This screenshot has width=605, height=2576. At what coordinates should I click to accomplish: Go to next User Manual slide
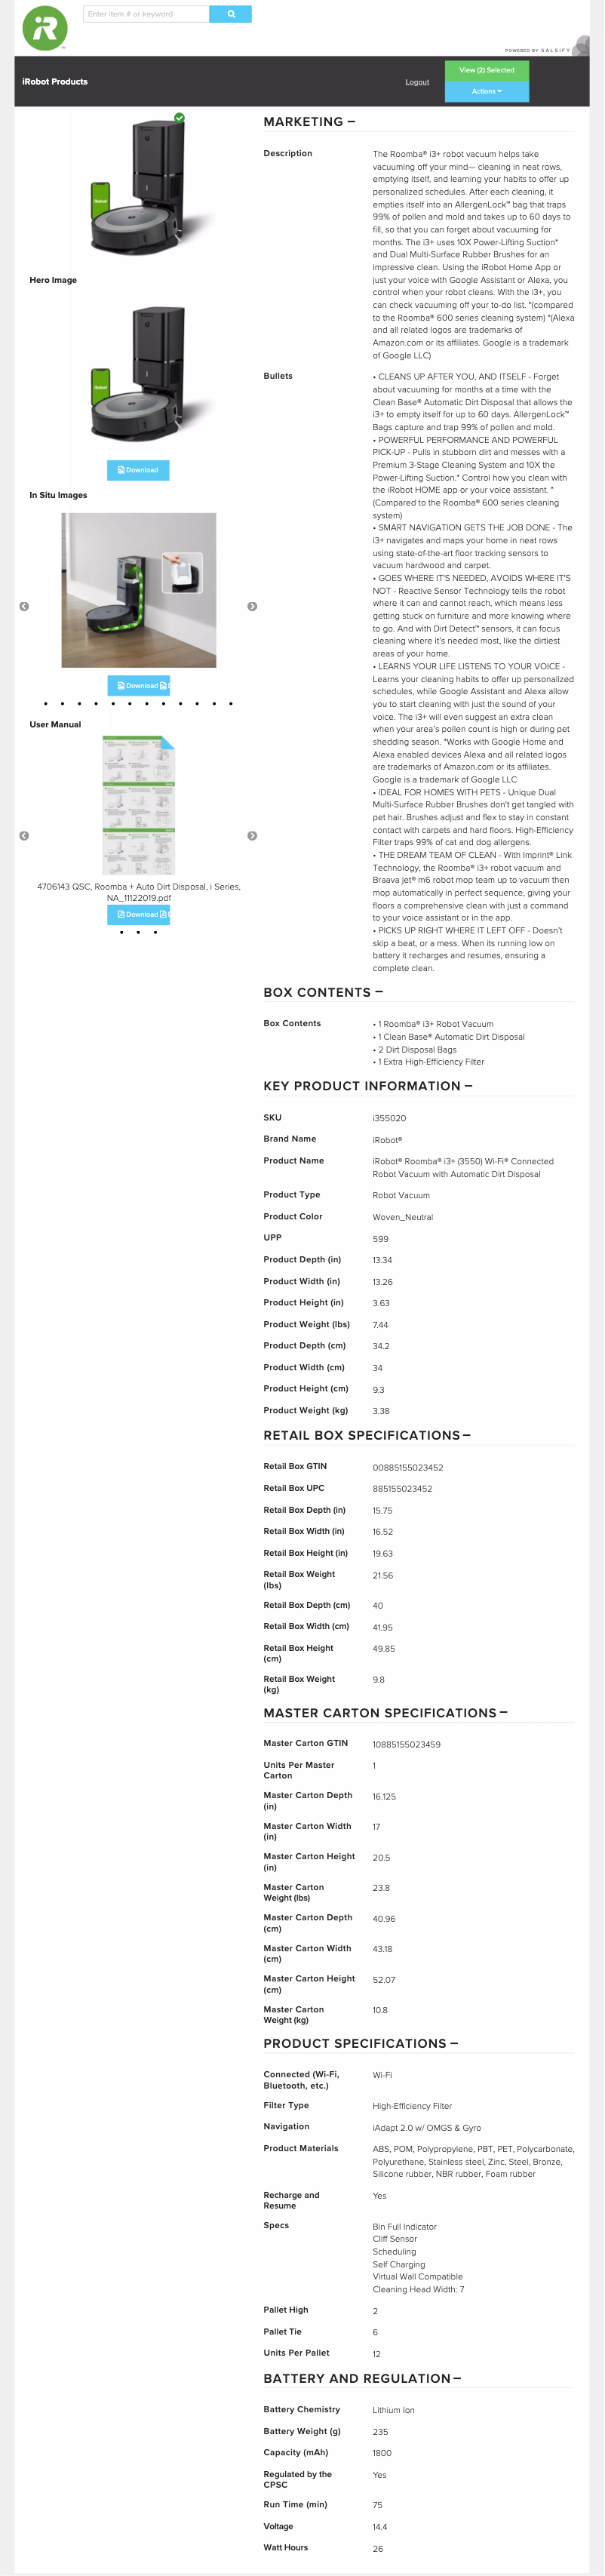coord(252,835)
